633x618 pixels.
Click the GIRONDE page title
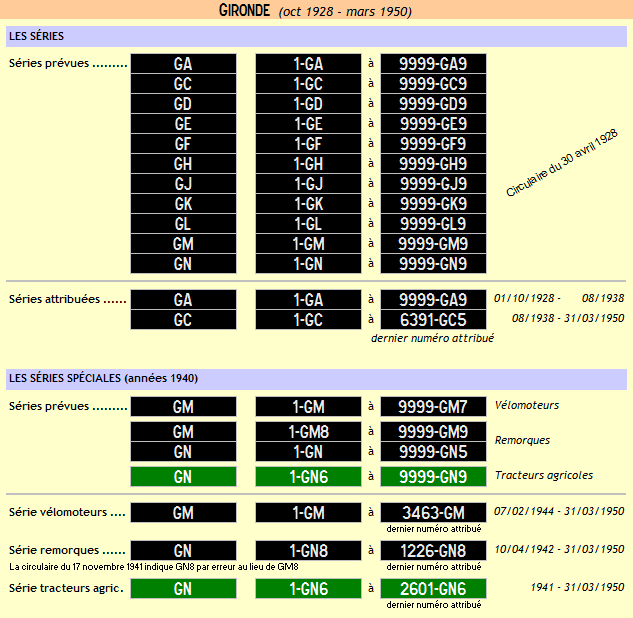244,10
